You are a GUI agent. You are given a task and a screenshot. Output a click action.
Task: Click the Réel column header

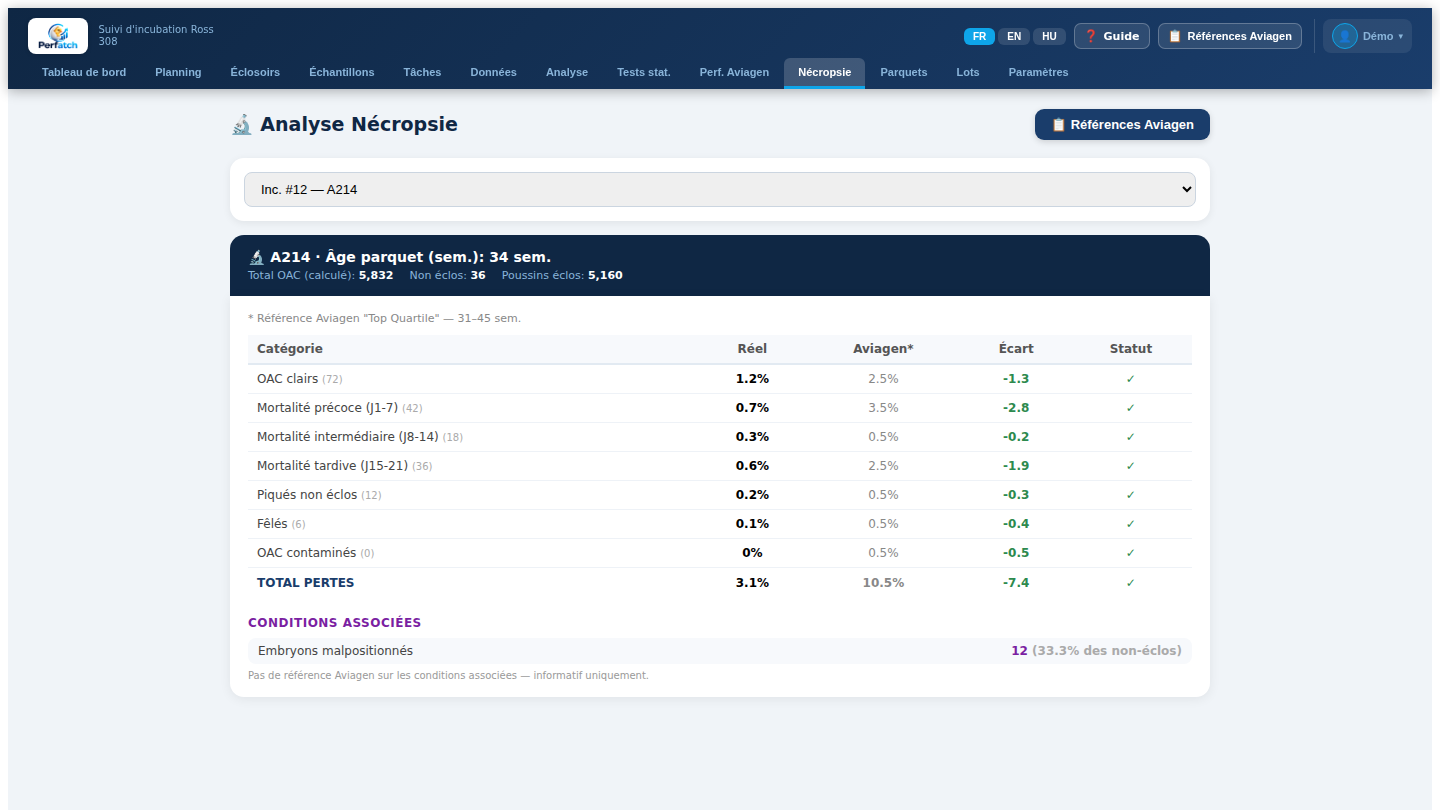click(x=752, y=349)
